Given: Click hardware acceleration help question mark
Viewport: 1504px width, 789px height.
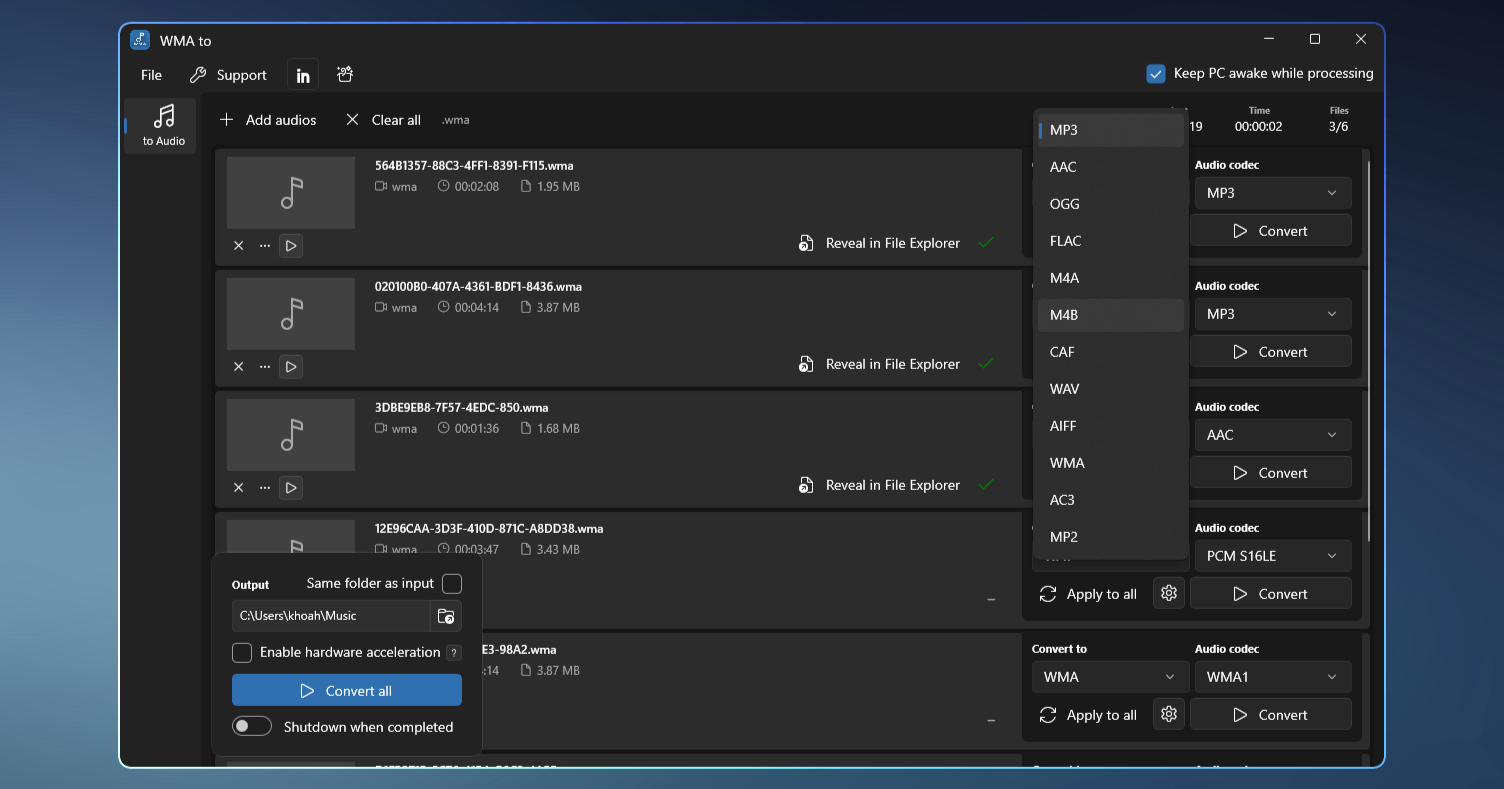Looking at the screenshot, I should click(454, 653).
